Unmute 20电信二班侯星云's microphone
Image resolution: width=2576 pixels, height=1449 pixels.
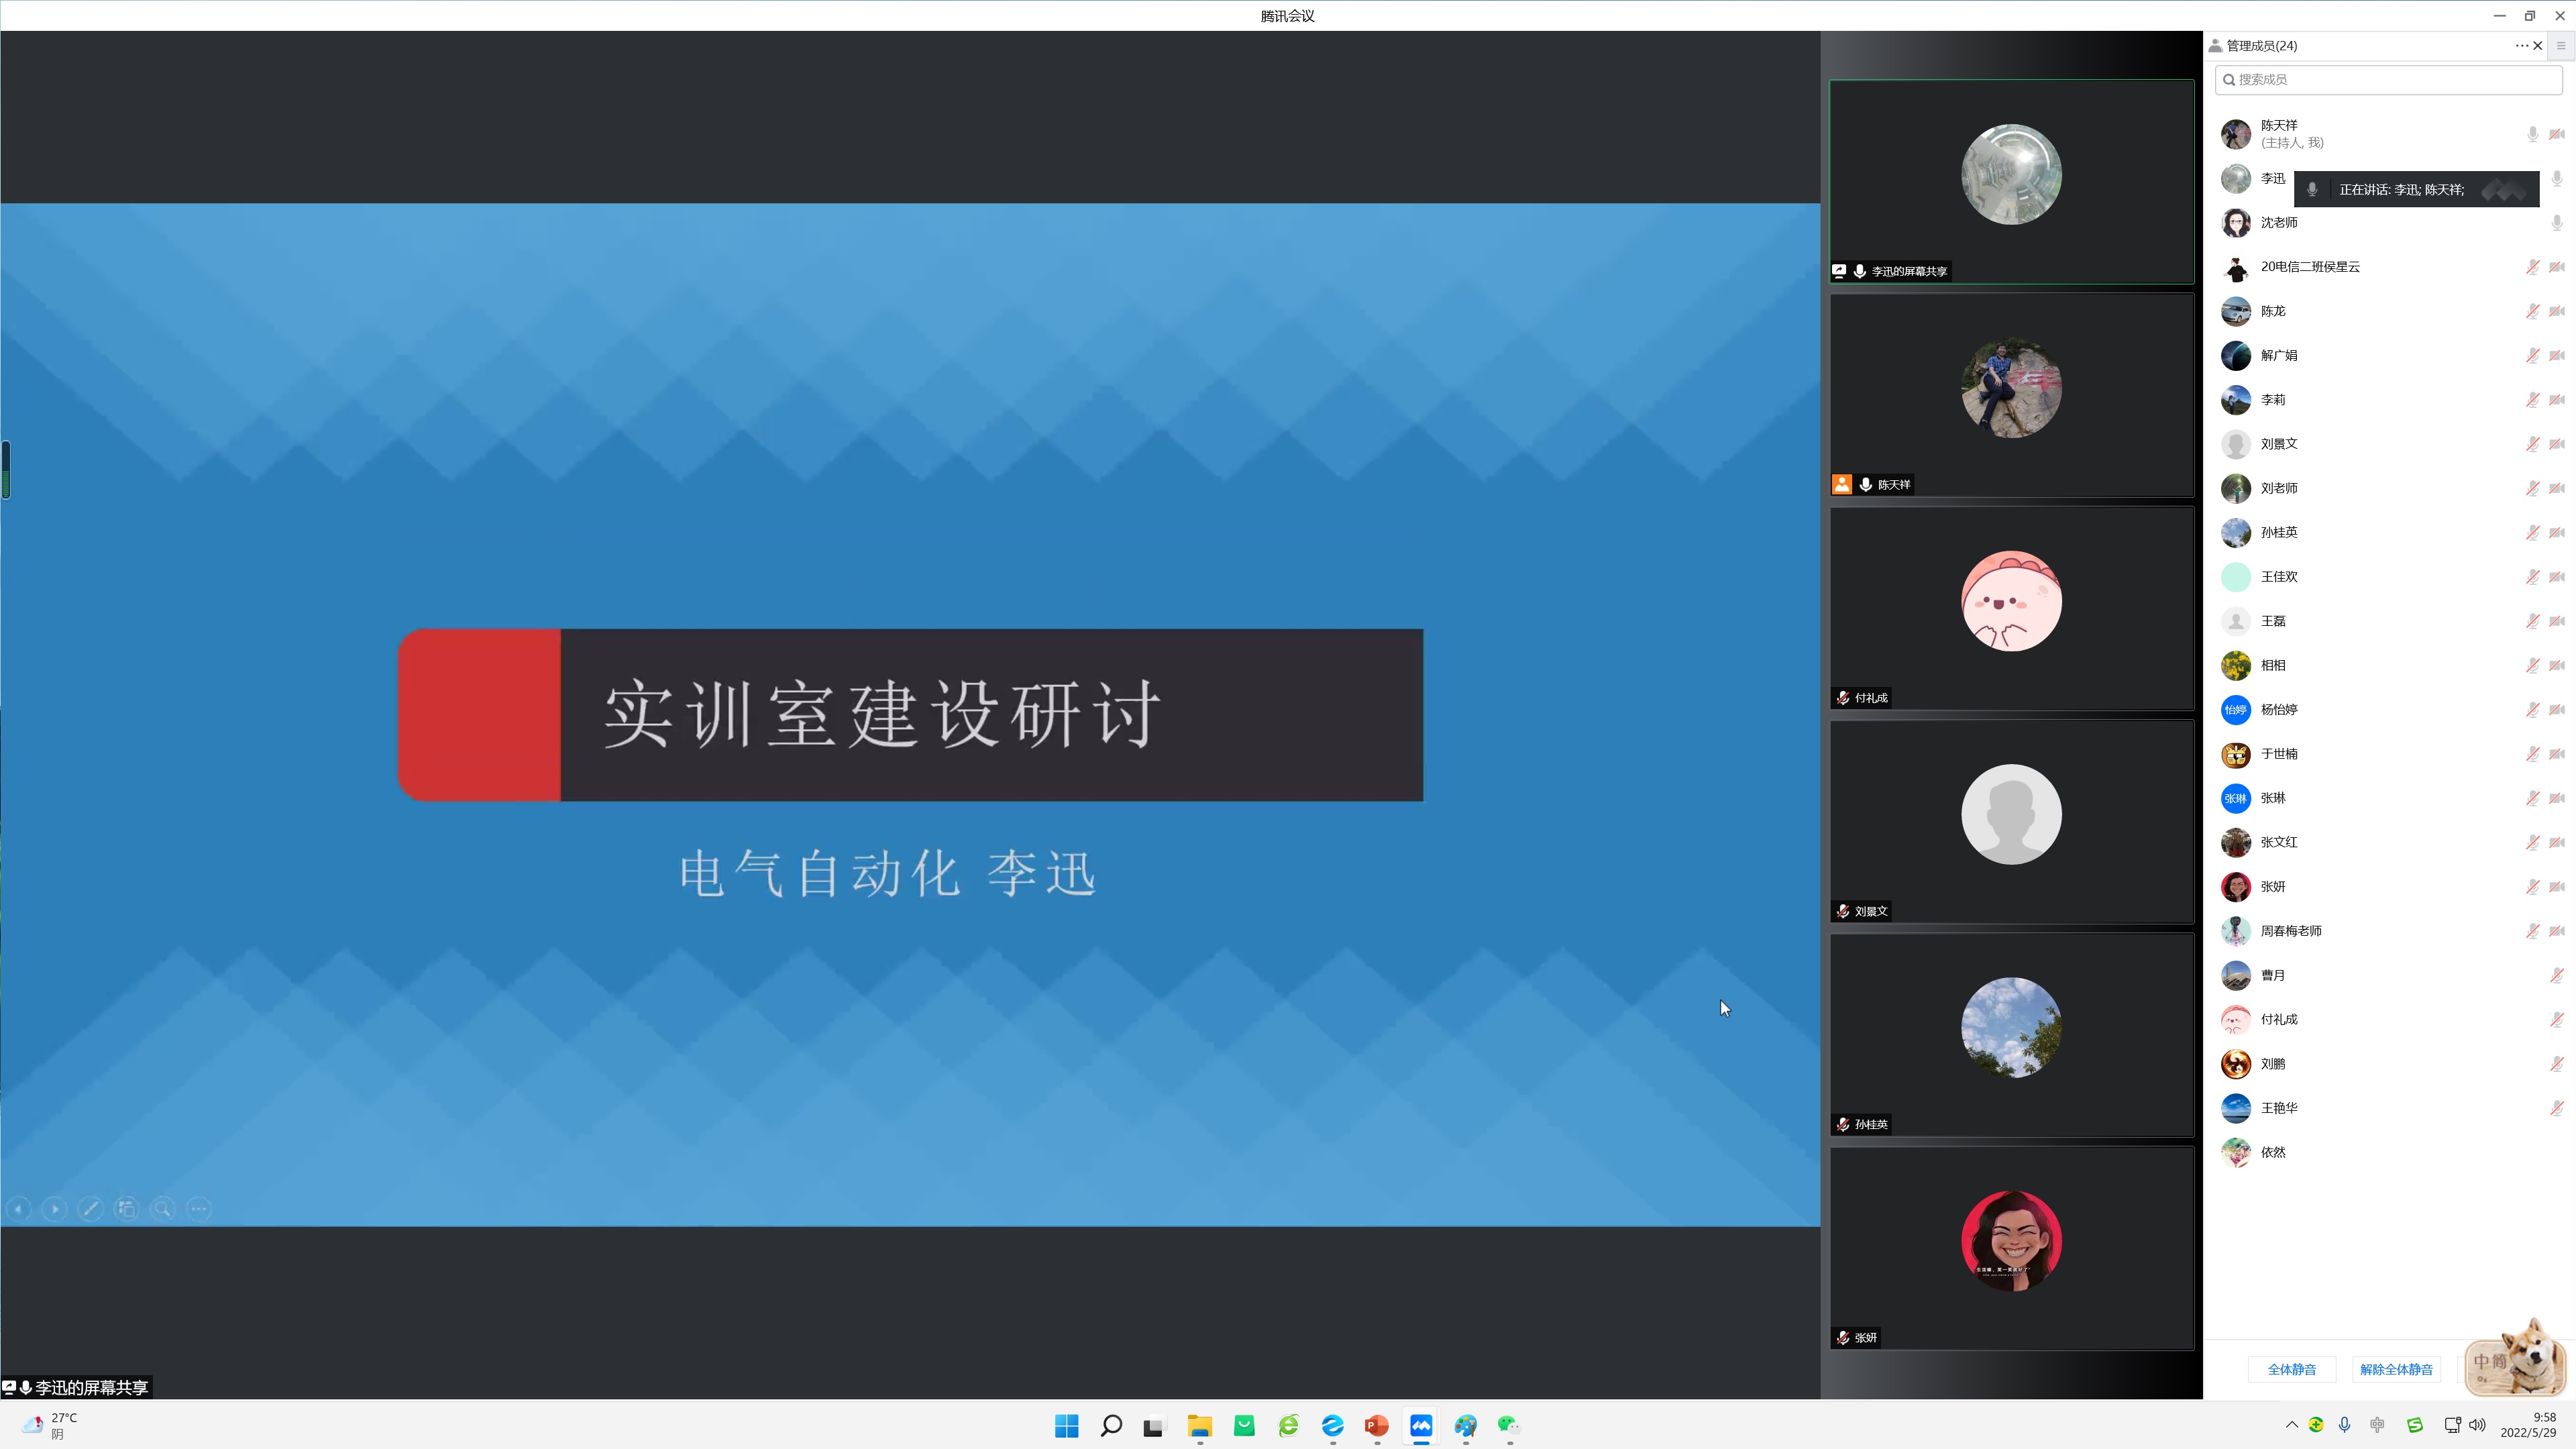pyautogui.click(x=2532, y=267)
